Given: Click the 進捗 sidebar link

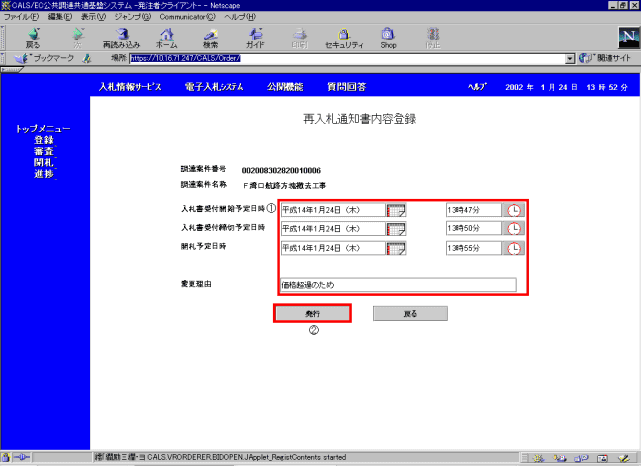Looking at the screenshot, I should pos(44,174).
